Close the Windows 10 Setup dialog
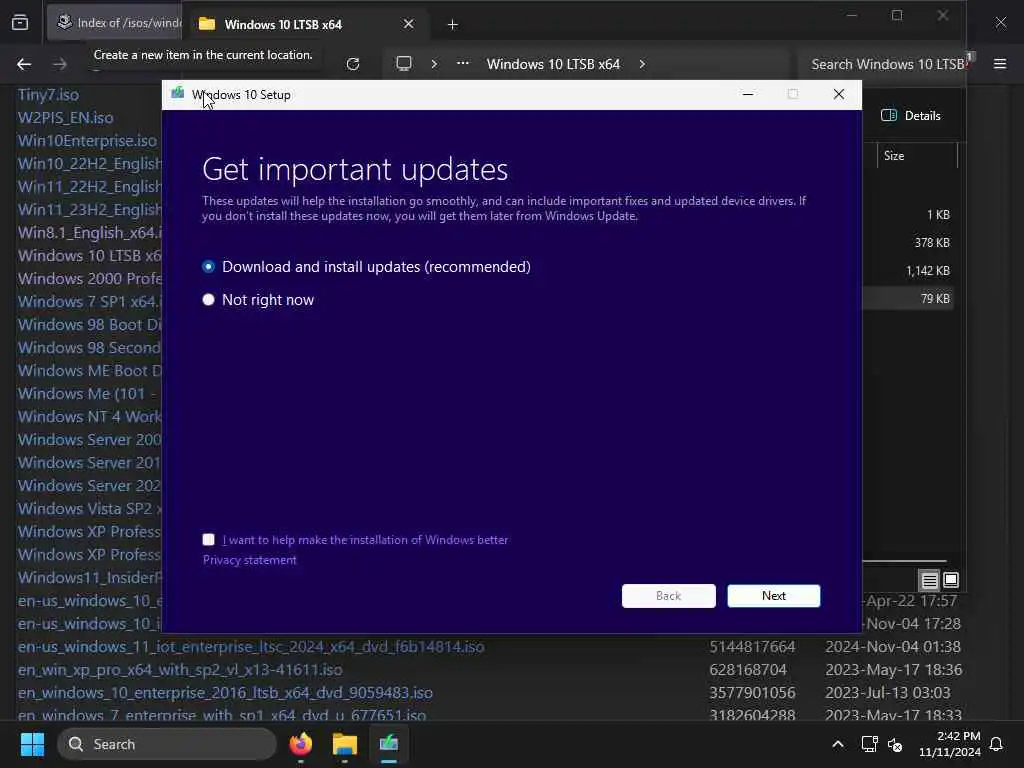The image size is (1024, 768). pyautogui.click(x=839, y=95)
